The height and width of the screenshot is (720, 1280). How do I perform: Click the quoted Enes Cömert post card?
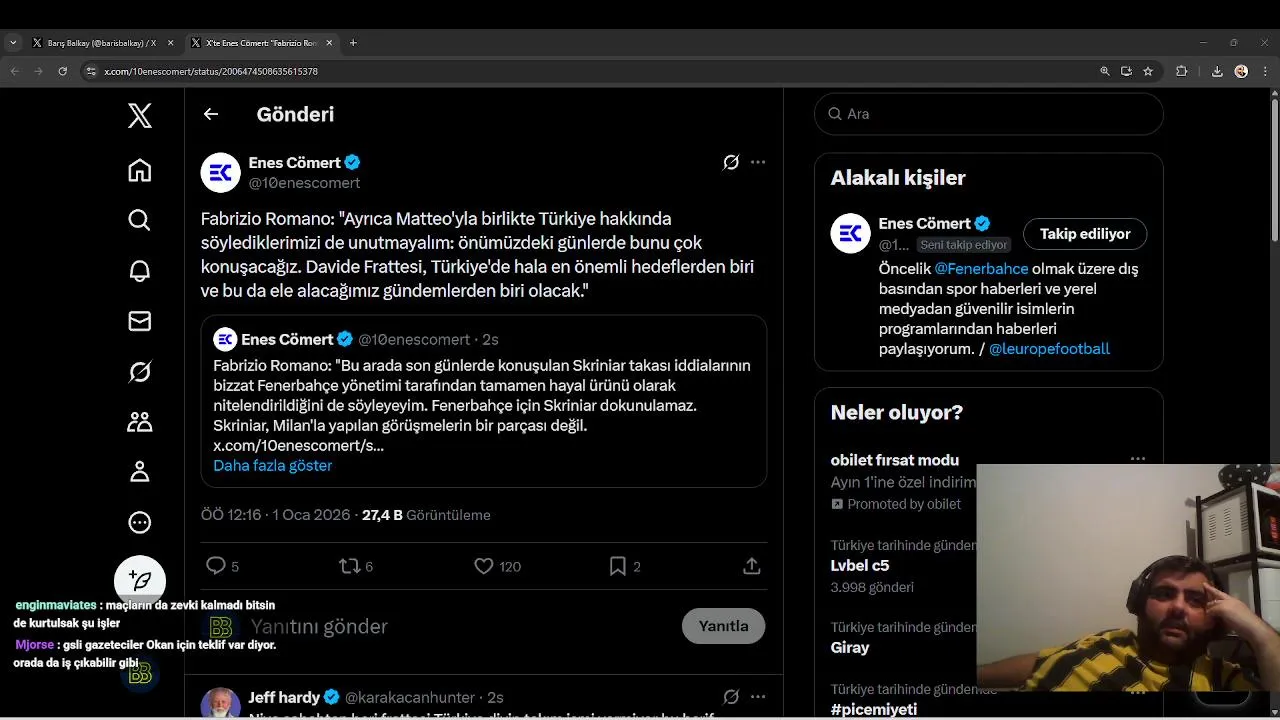pyautogui.click(x=484, y=402)
